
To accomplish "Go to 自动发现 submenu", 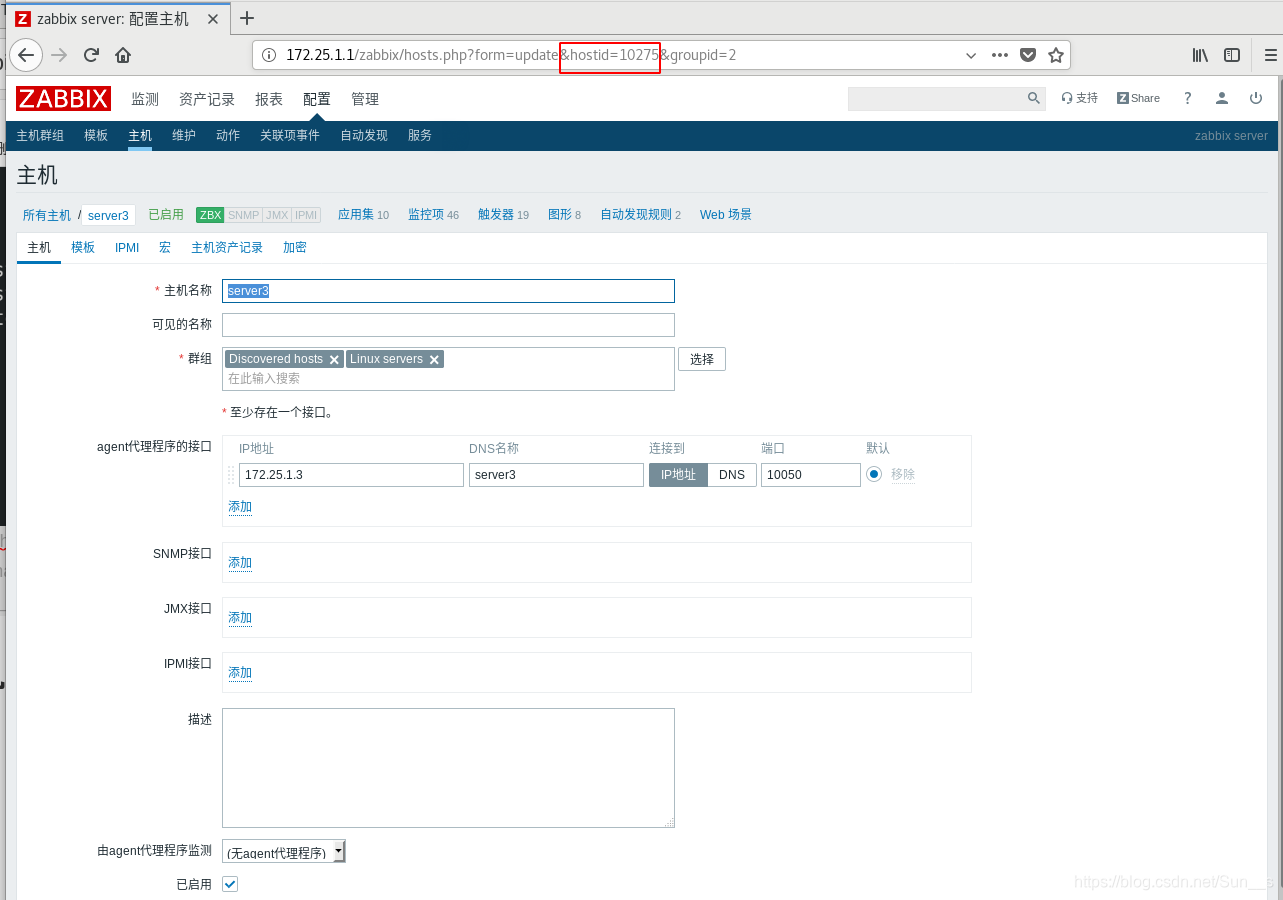I will click(364, 135).
